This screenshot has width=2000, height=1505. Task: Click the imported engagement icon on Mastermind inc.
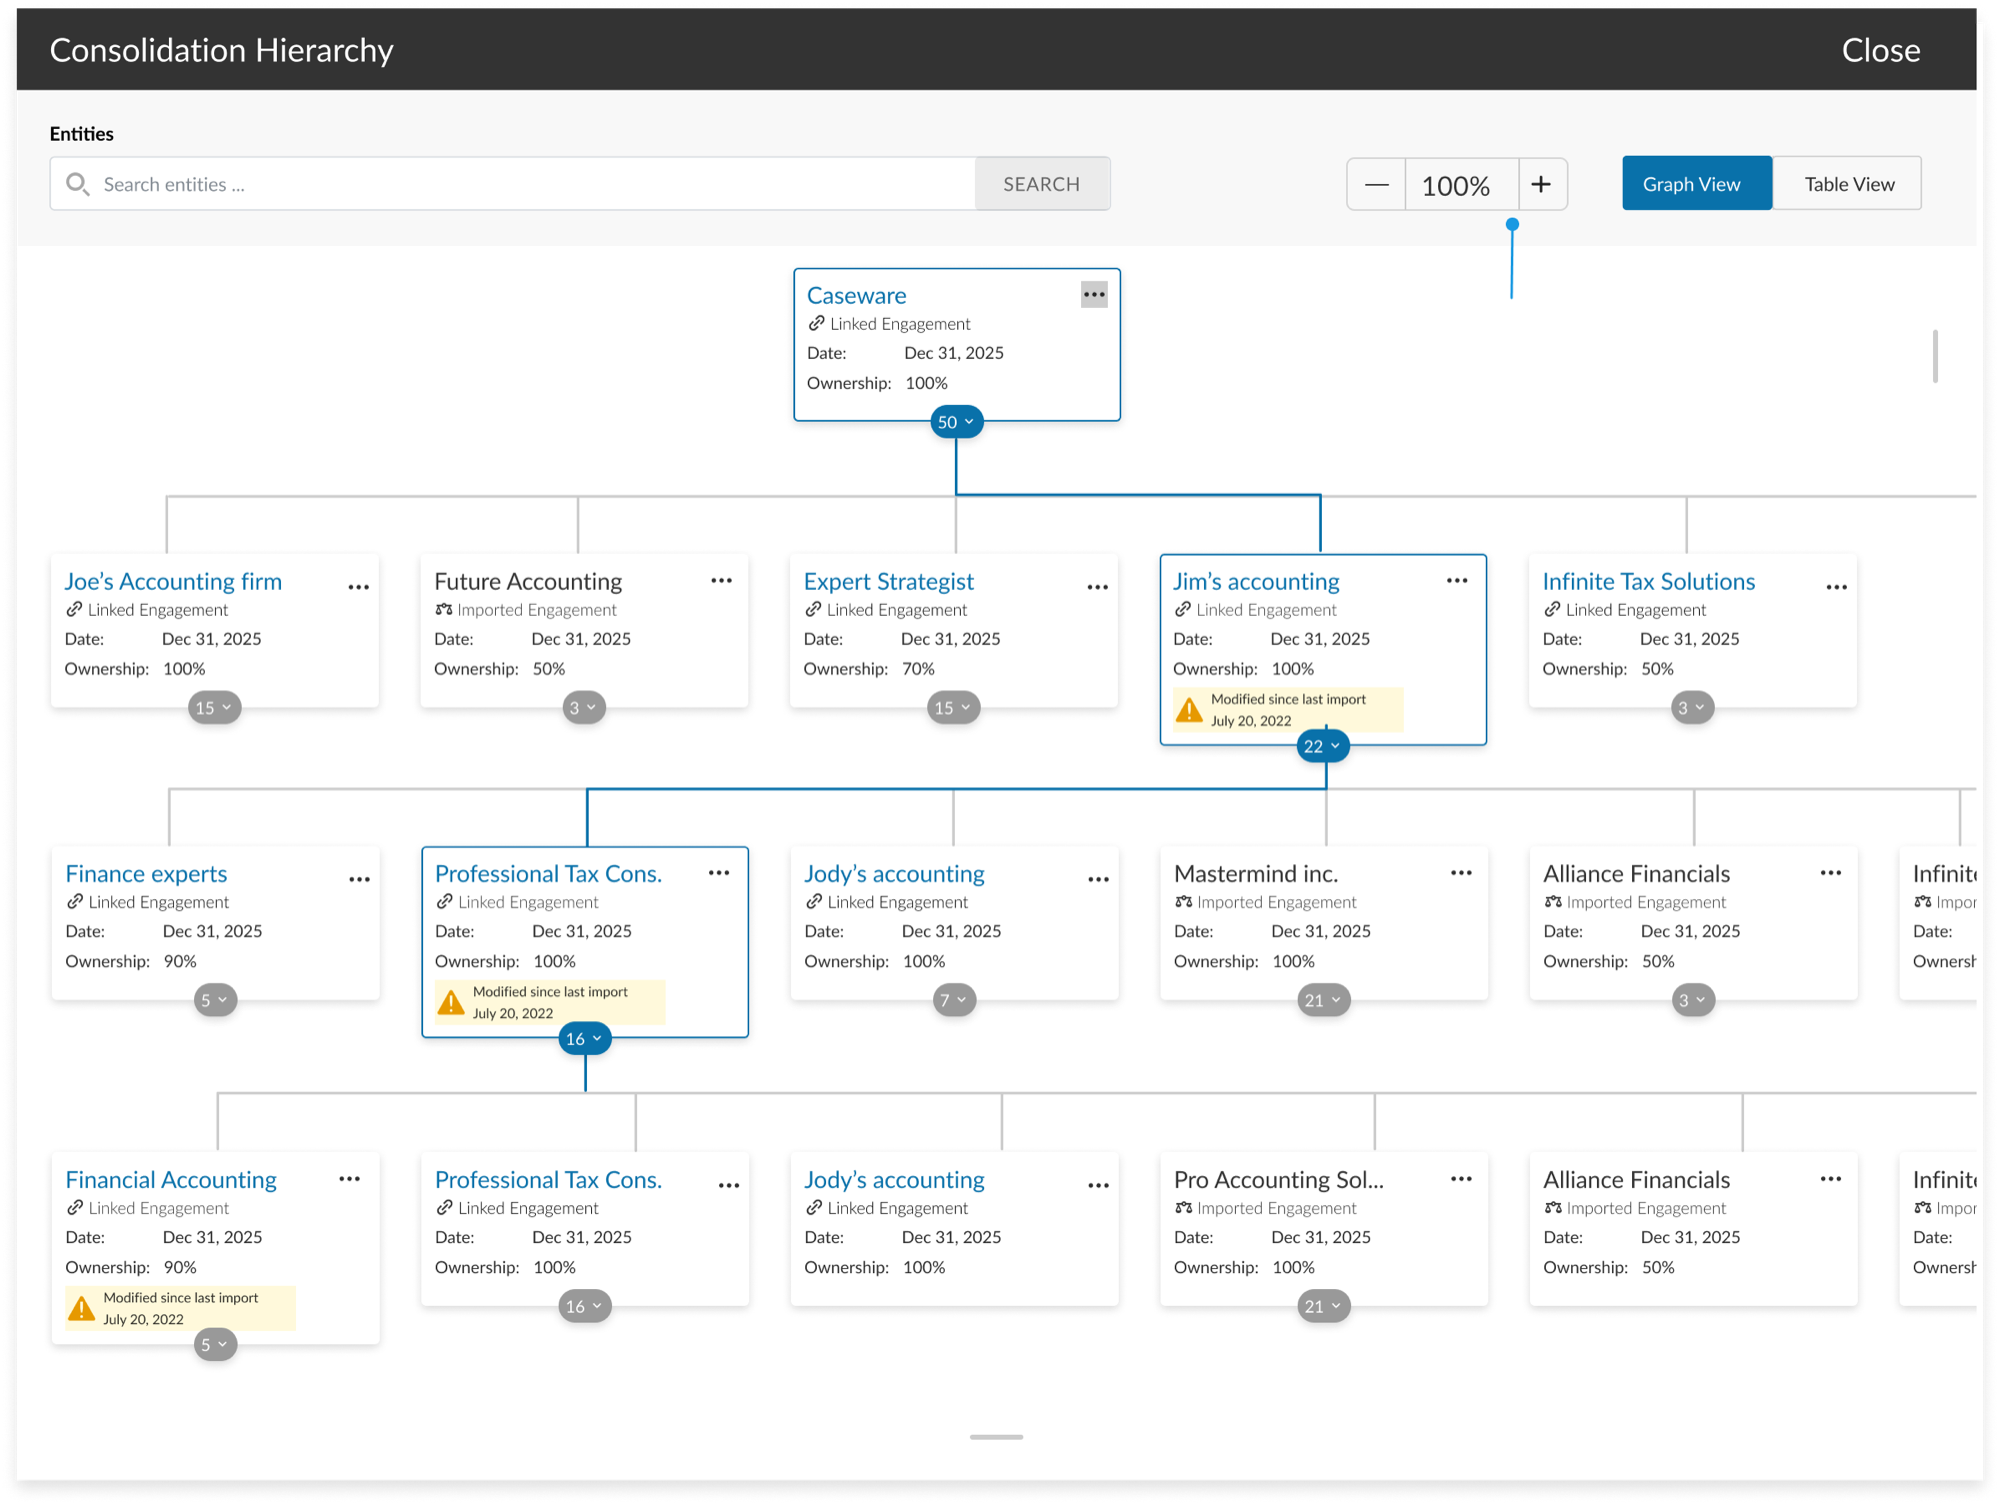tap(1184, 901)
